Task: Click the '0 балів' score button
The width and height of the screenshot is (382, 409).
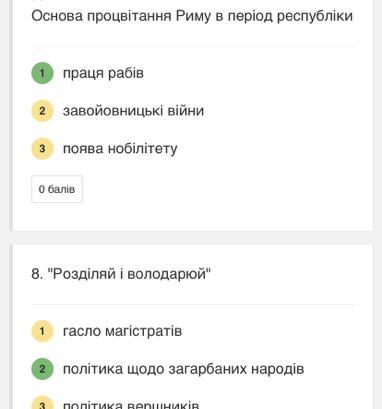Action: [x=57, y=189]
